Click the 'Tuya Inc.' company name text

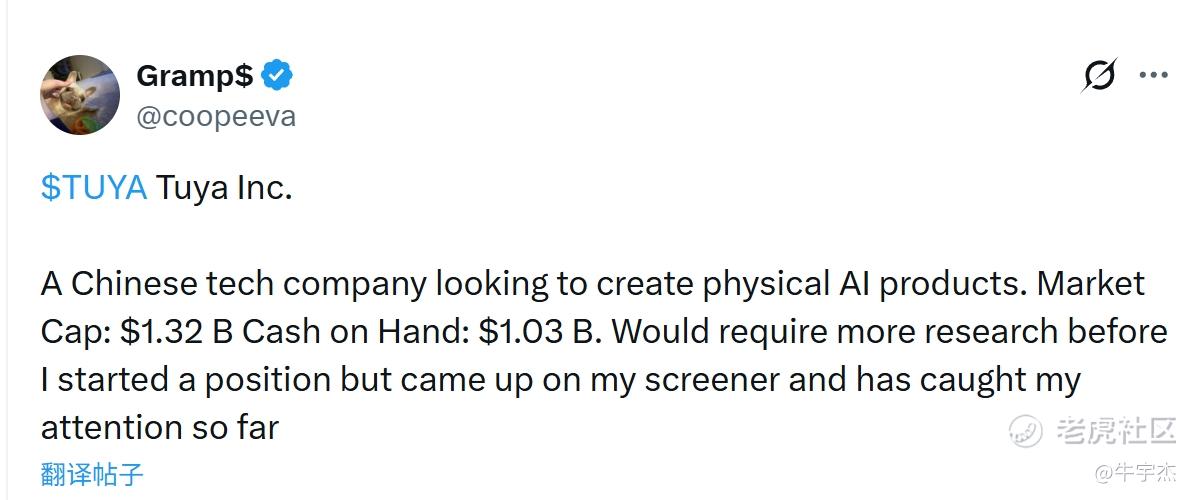coord(224,188)
